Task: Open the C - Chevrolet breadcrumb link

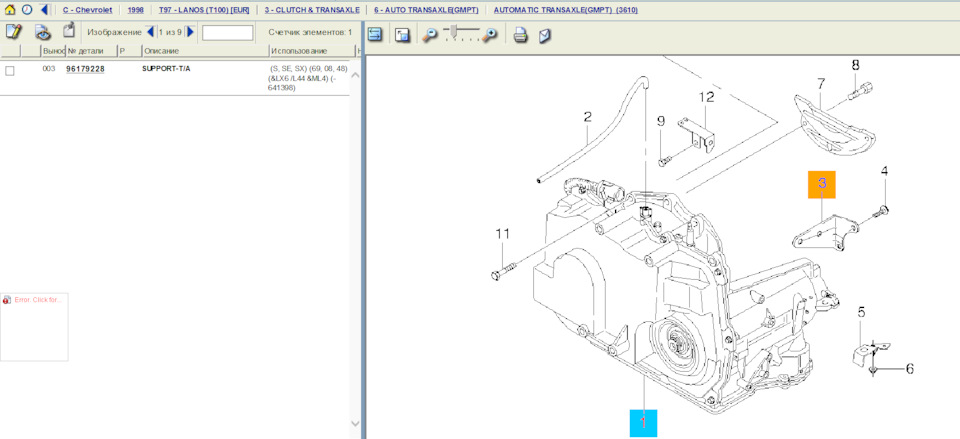Action: [88, 10]
